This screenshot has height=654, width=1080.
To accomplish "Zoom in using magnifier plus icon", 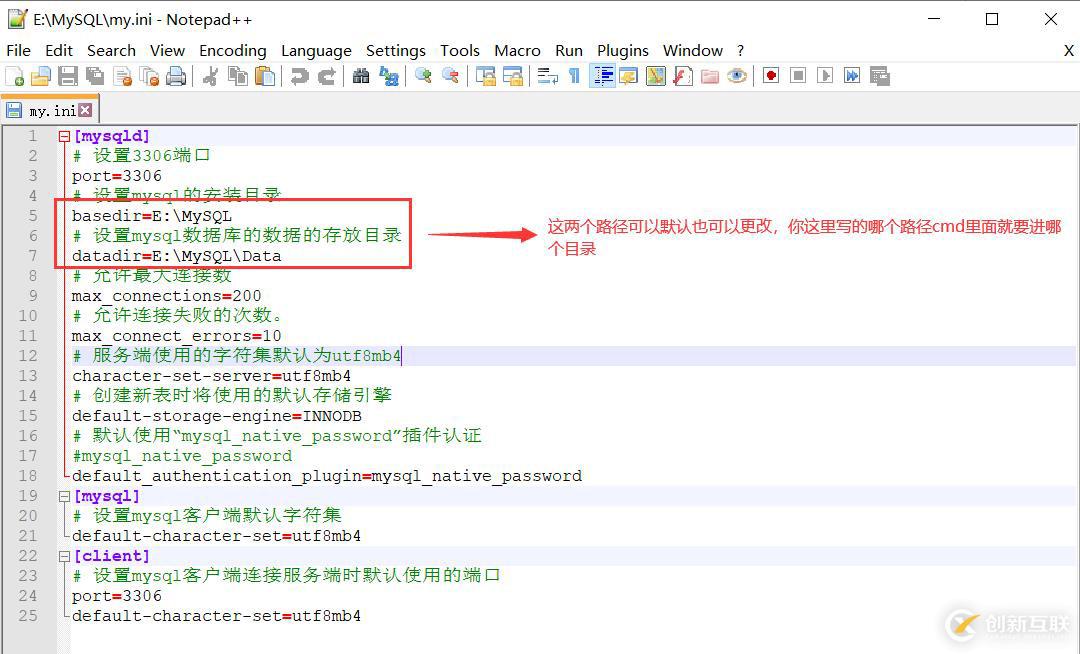I will click(423, 76).
